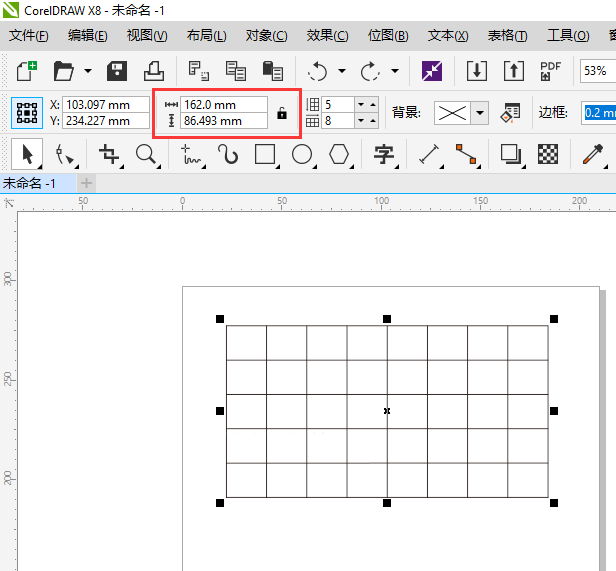616x571 pixels.
Task: Click the table rows field showing 5
Action: (338, 105)
